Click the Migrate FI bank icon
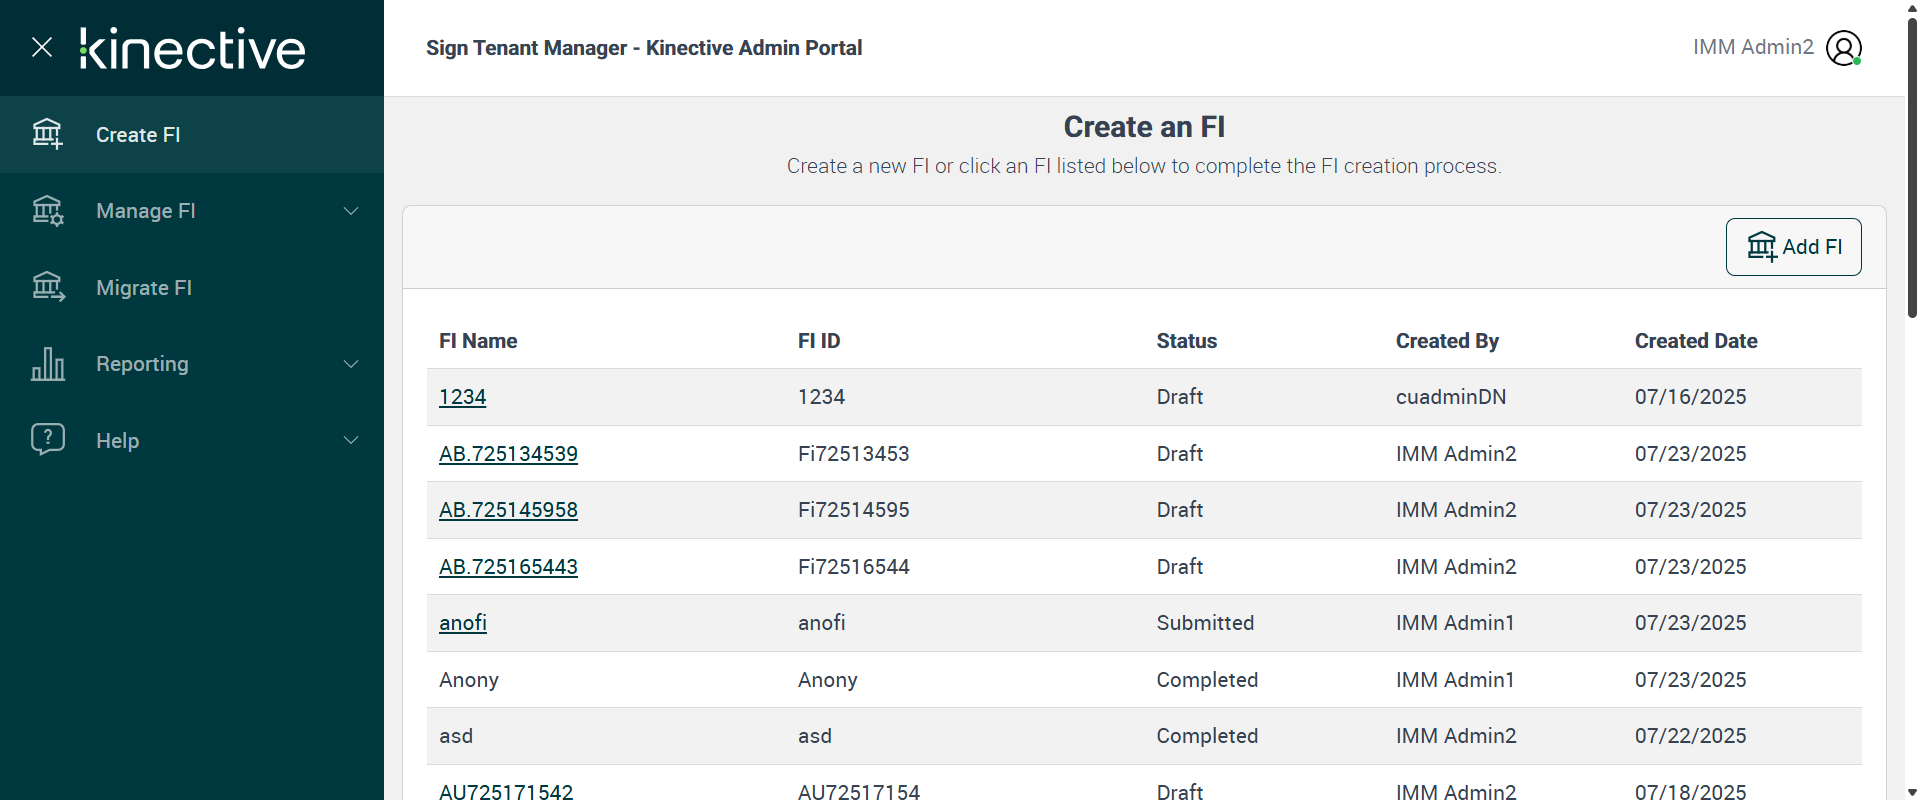This screenshot has height=800, width=1920. [x=47, y=288]
